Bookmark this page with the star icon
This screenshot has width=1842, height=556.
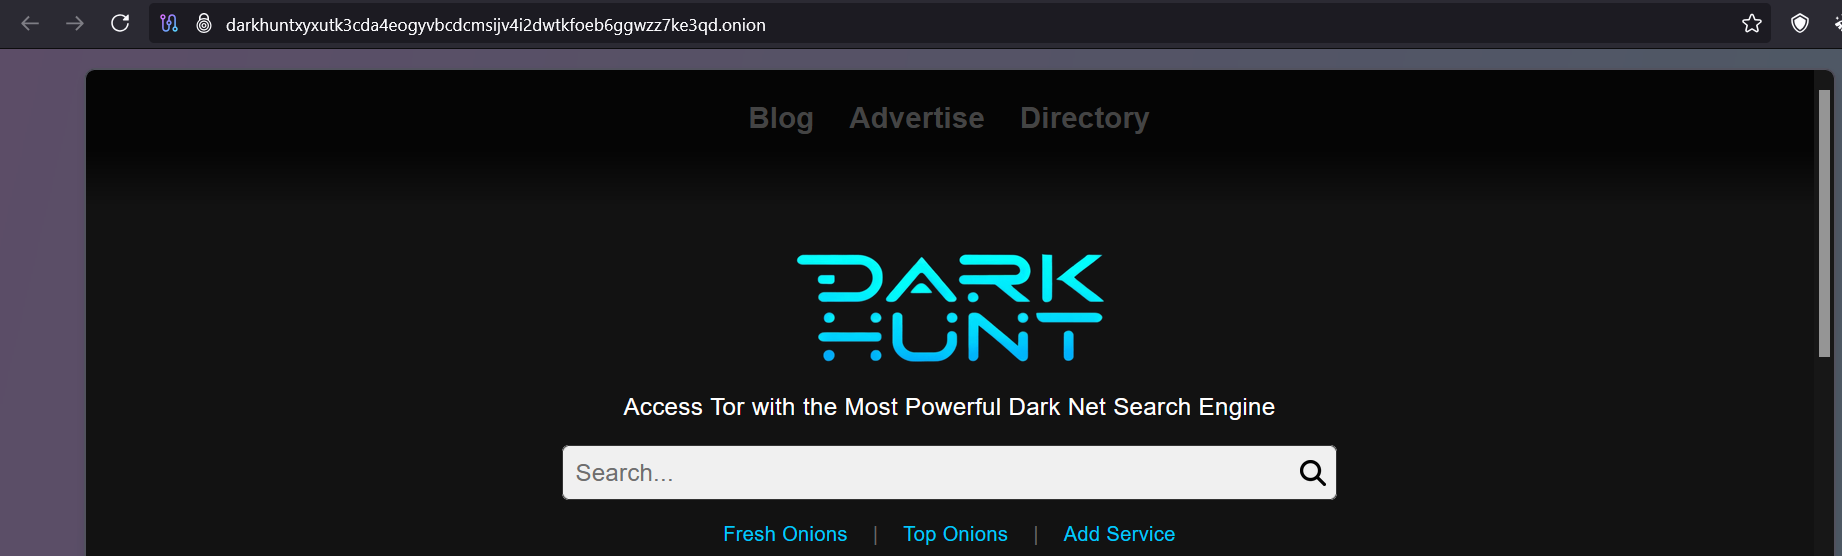click(1752, 24)
